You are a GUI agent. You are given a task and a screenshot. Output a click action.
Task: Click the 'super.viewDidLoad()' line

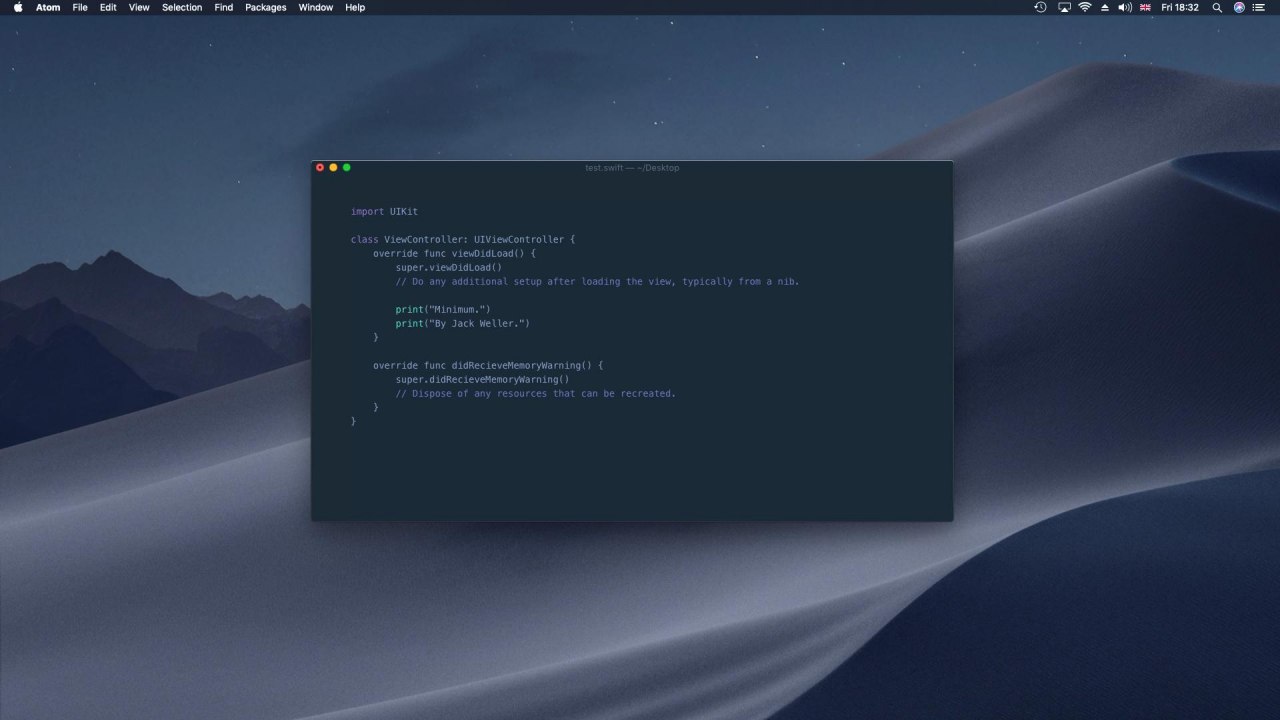coord(449,267)
